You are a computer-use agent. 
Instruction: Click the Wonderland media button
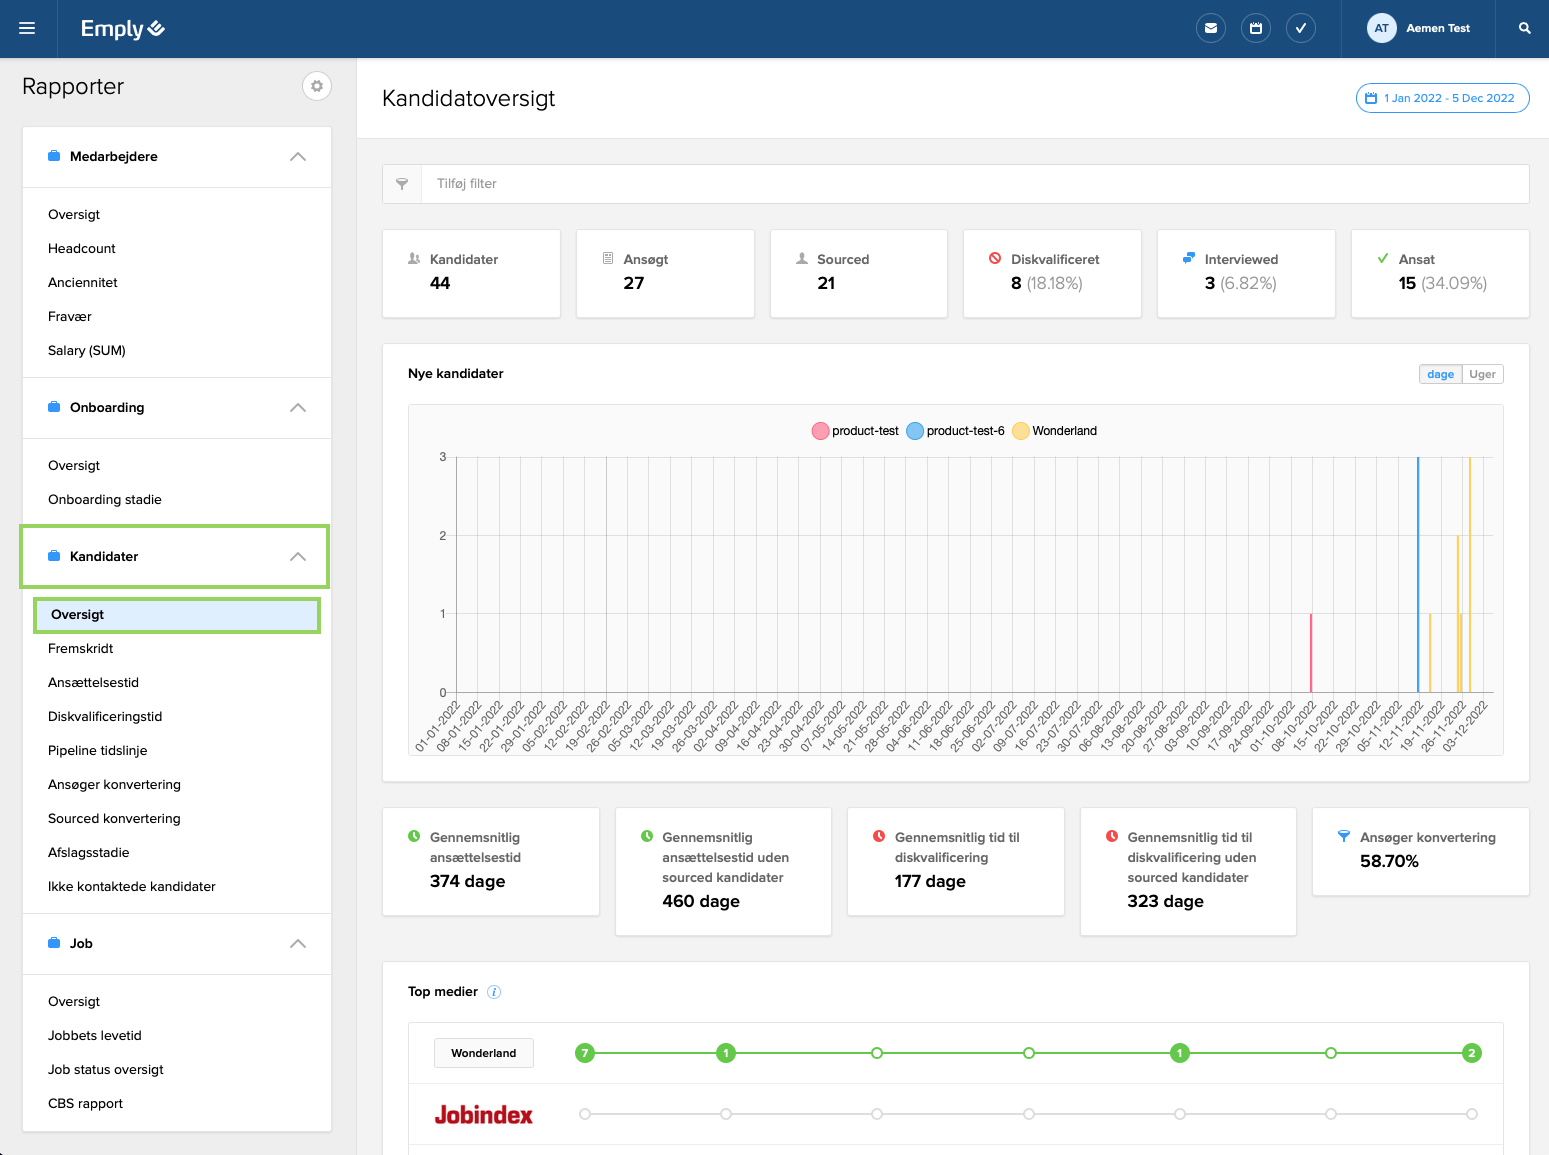(483, 1053)
